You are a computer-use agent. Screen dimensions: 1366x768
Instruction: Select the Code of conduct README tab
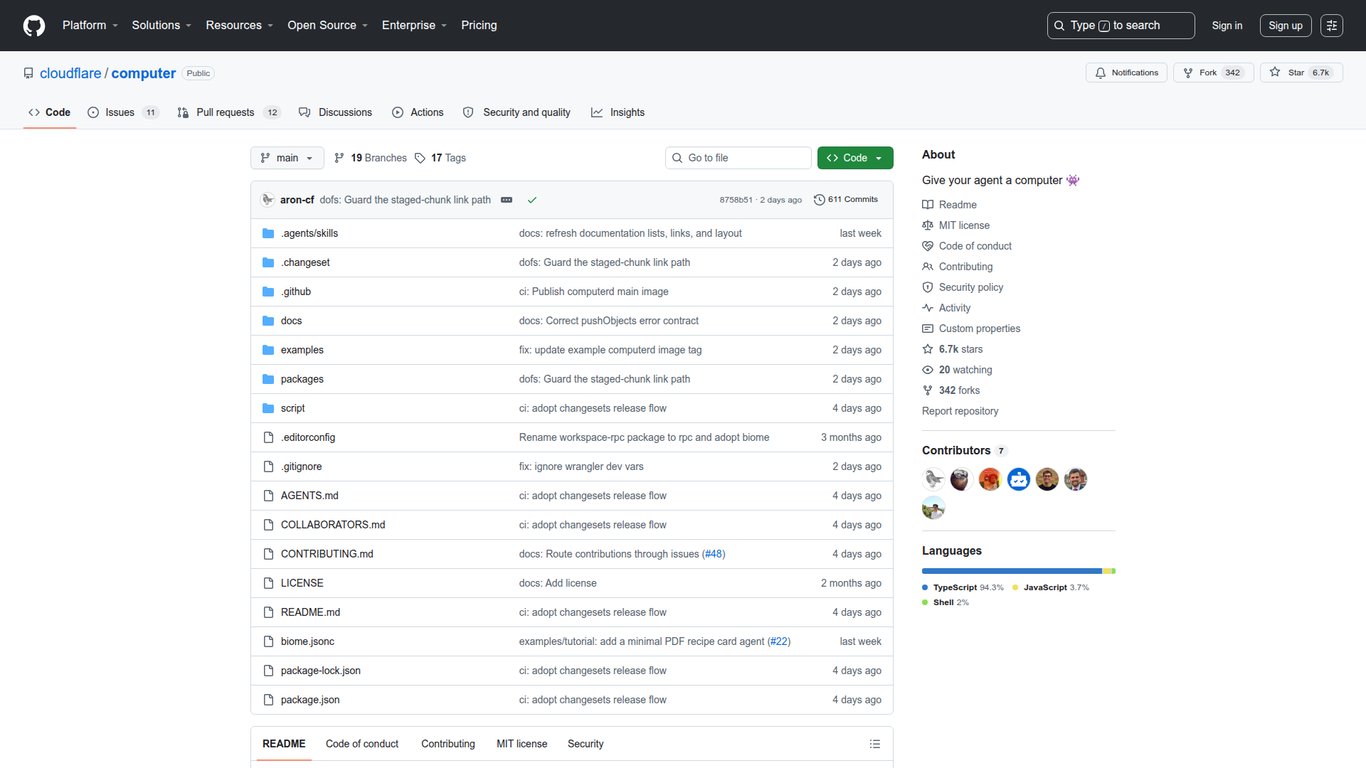point(362,744)
